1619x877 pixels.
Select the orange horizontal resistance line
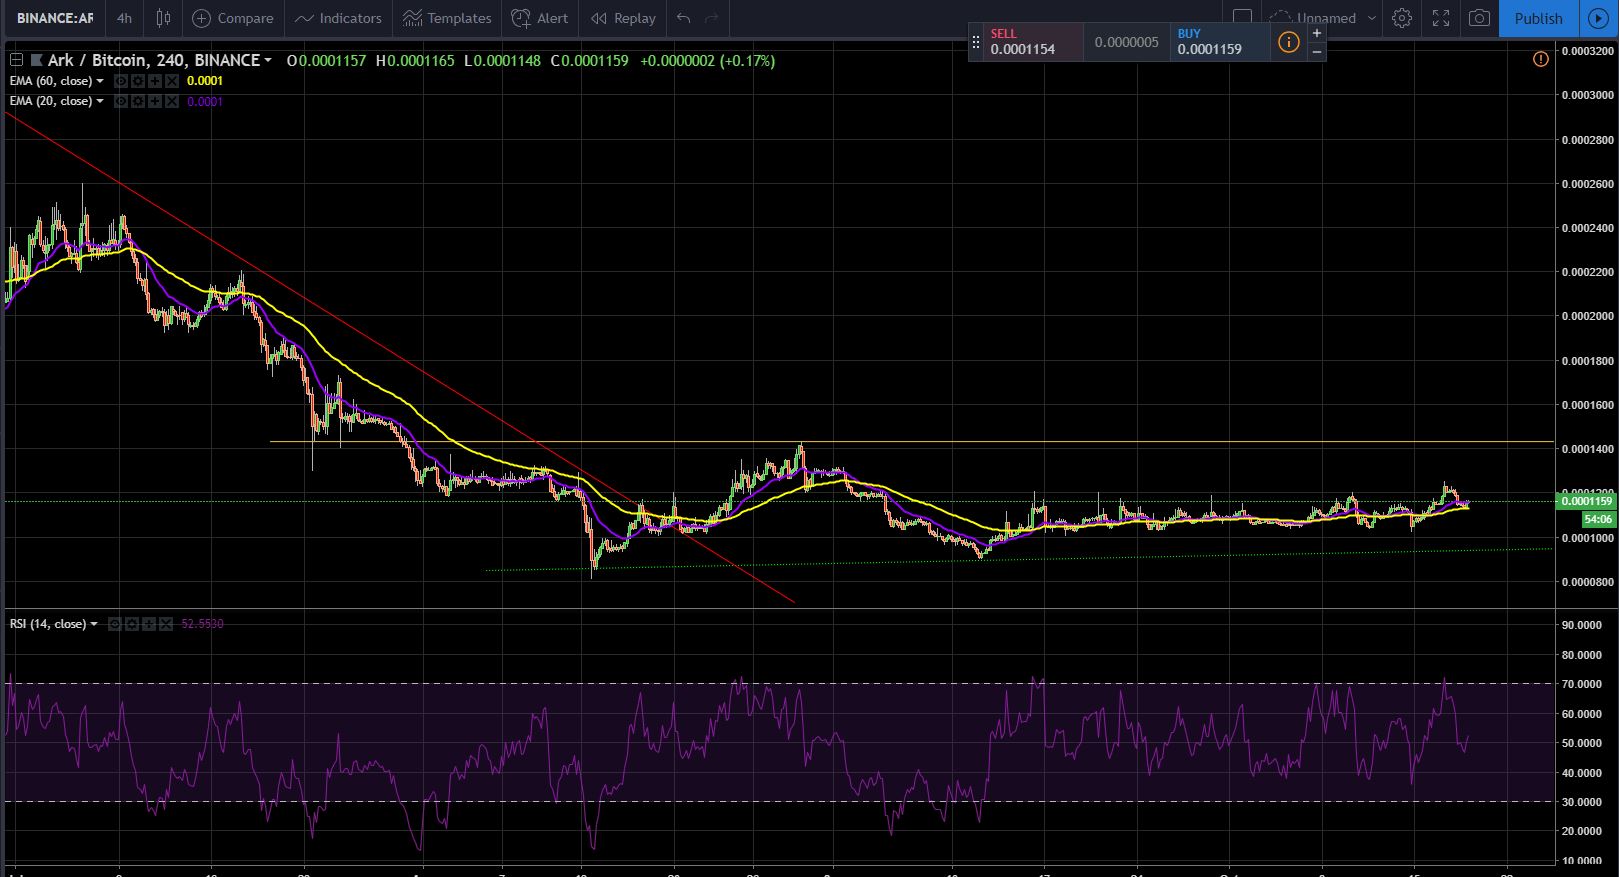912,441
